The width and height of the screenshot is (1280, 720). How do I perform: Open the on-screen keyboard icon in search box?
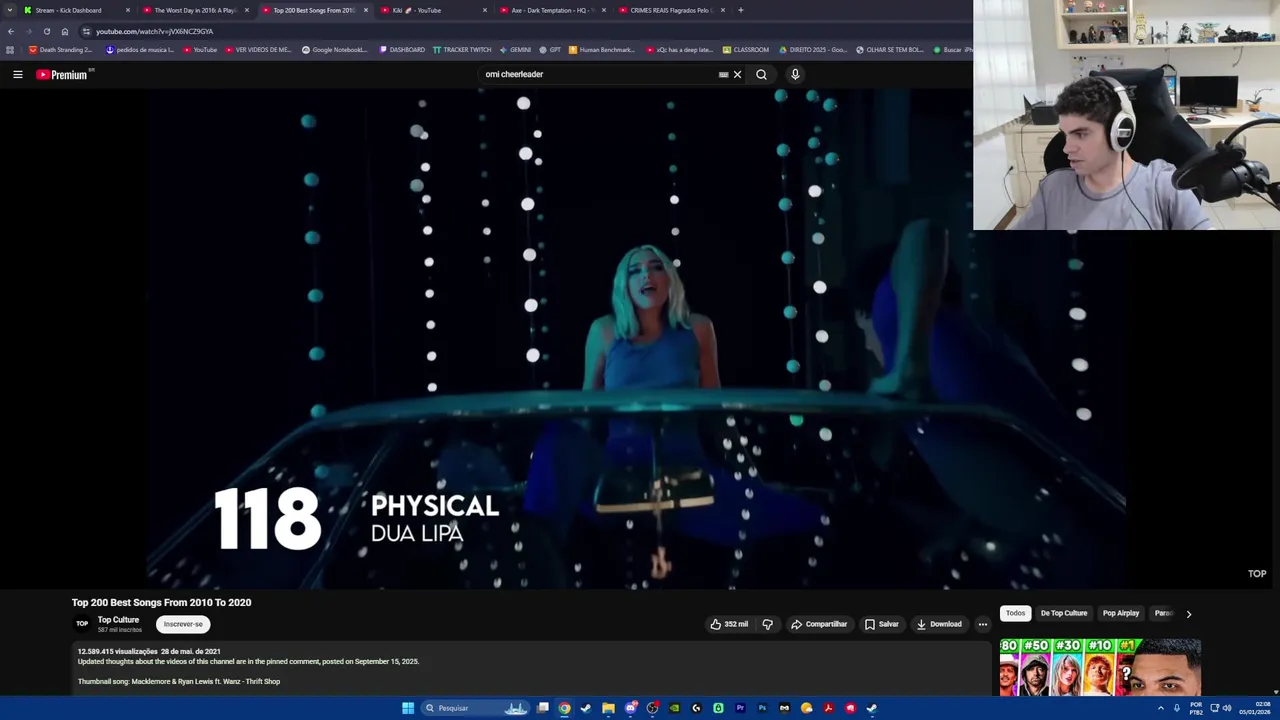723,74
